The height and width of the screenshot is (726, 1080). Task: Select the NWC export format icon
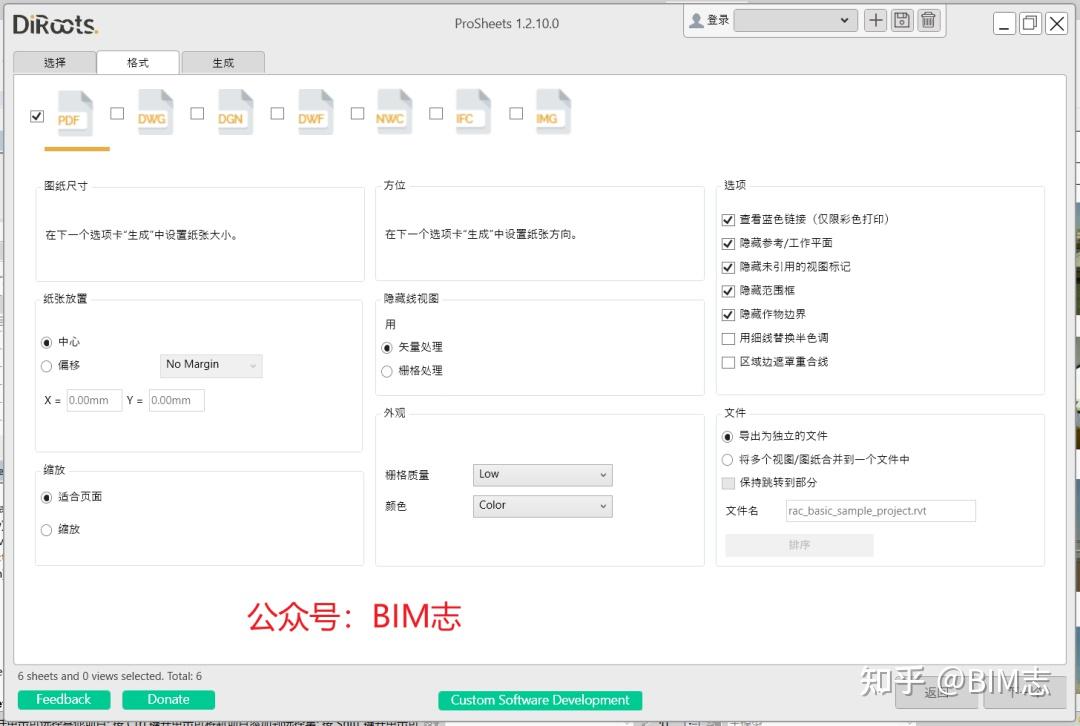[393, 112]
